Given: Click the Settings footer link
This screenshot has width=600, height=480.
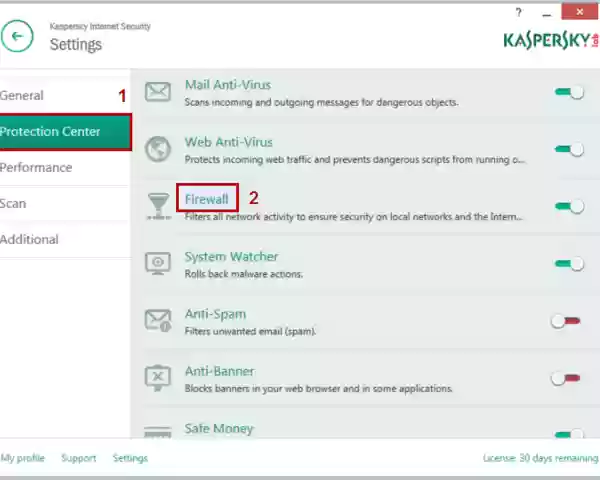Looking at the screenshot, I should (130, 458).
